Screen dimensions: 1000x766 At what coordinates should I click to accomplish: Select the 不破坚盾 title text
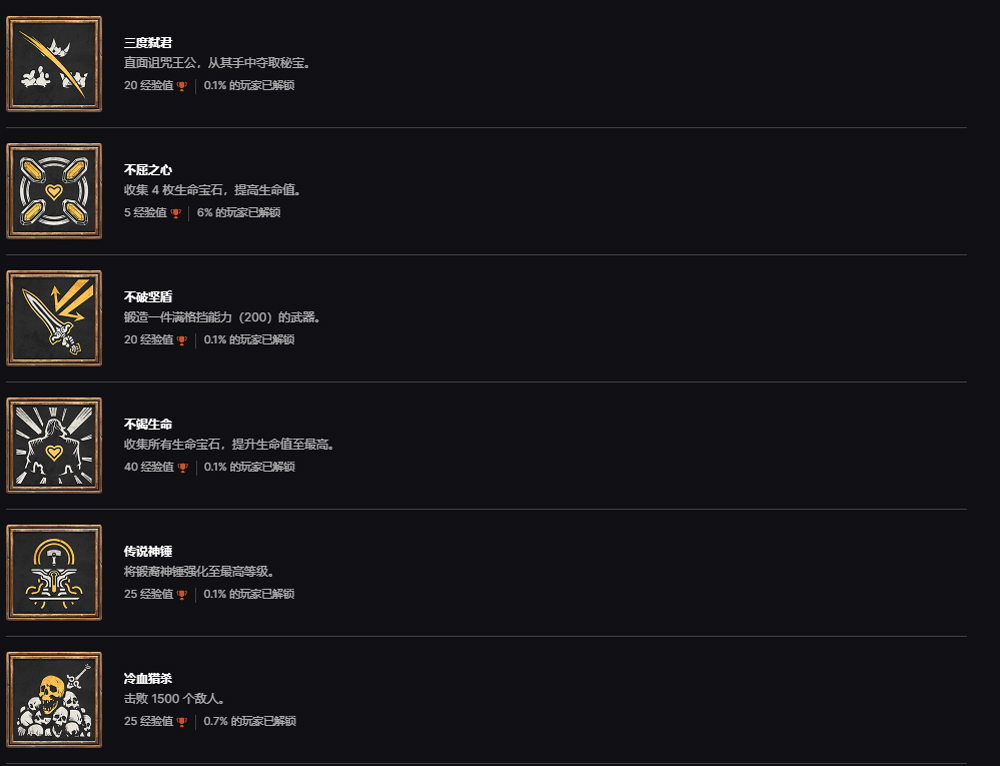(148, 297)
